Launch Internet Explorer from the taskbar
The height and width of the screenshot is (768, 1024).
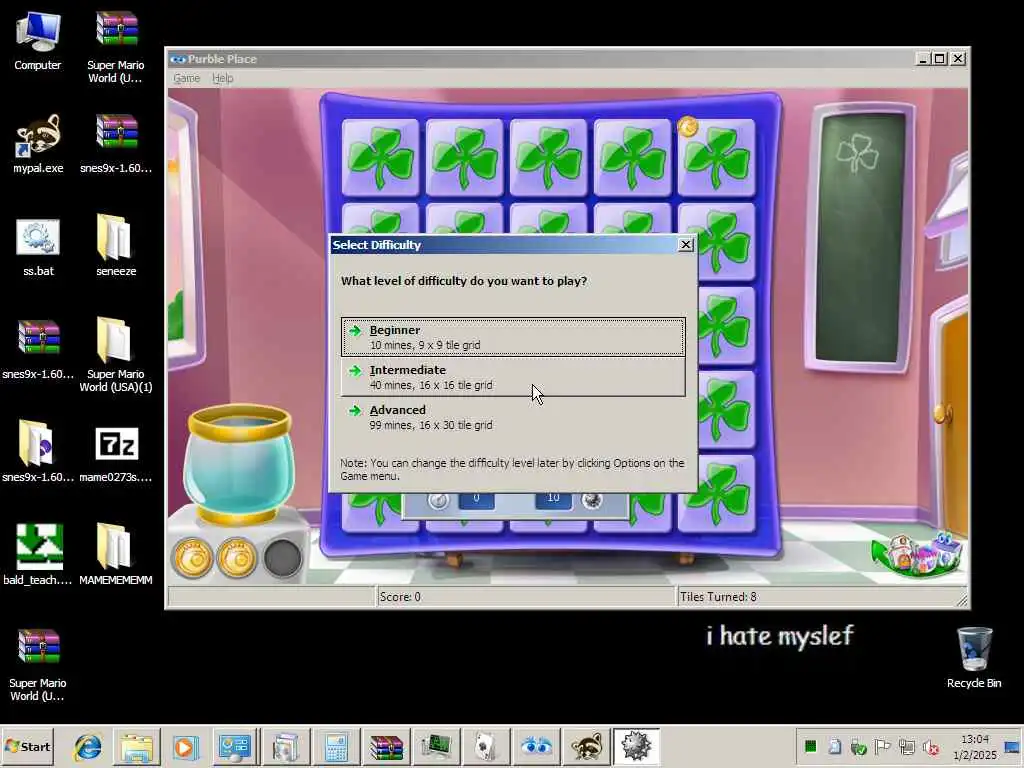[x=88, y=746]
